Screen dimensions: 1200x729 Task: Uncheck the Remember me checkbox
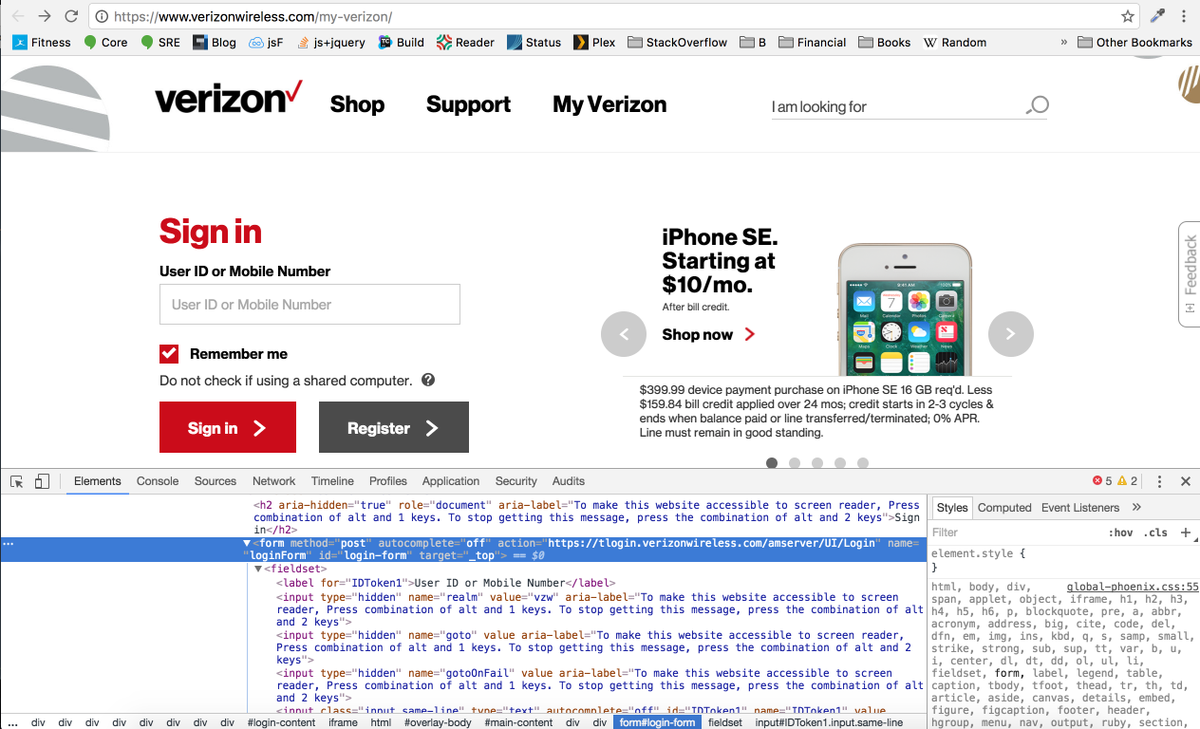click(169, 354)
